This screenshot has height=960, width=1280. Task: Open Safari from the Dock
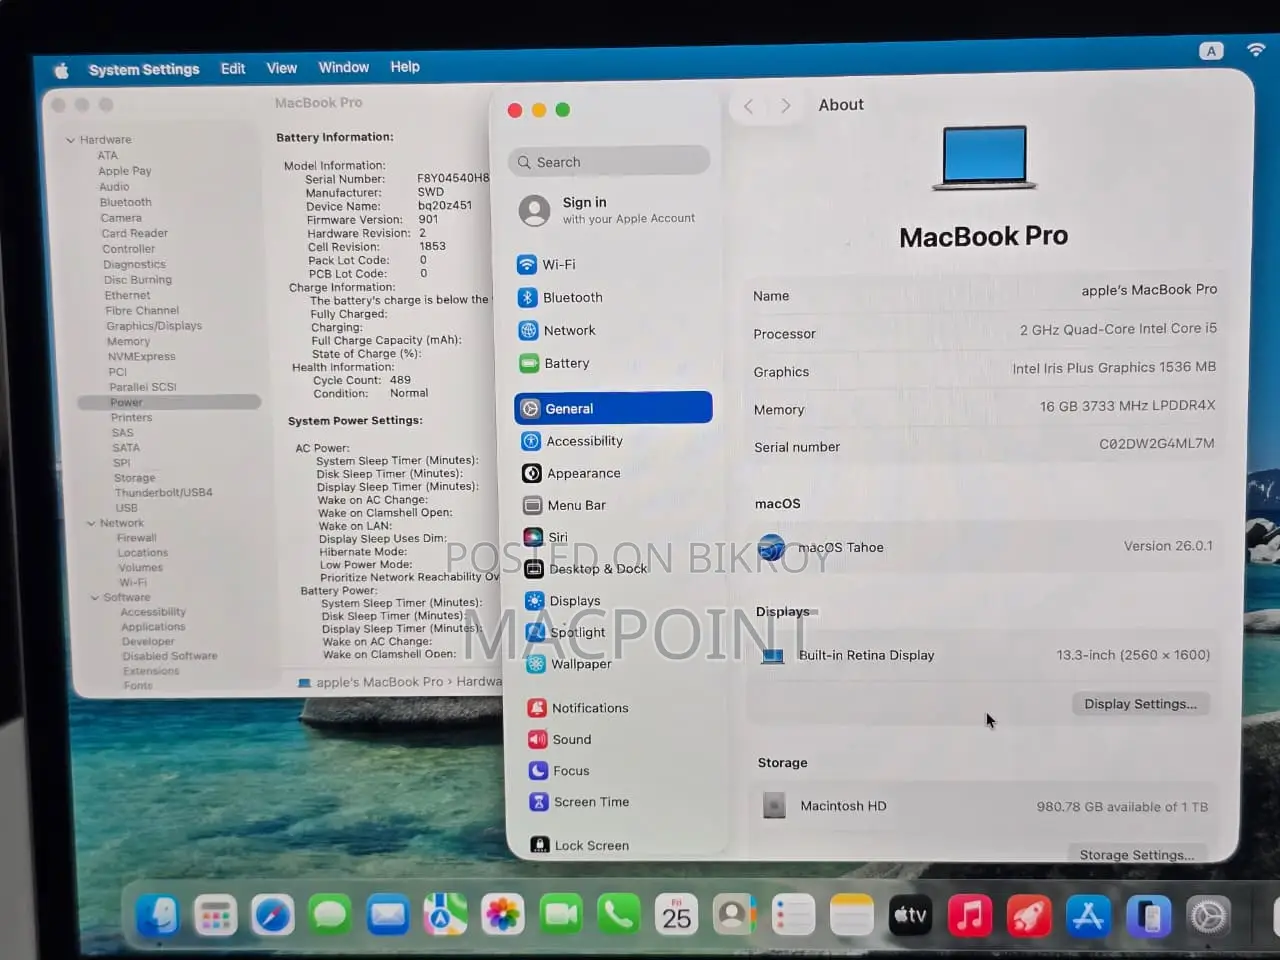click(272, 915)
